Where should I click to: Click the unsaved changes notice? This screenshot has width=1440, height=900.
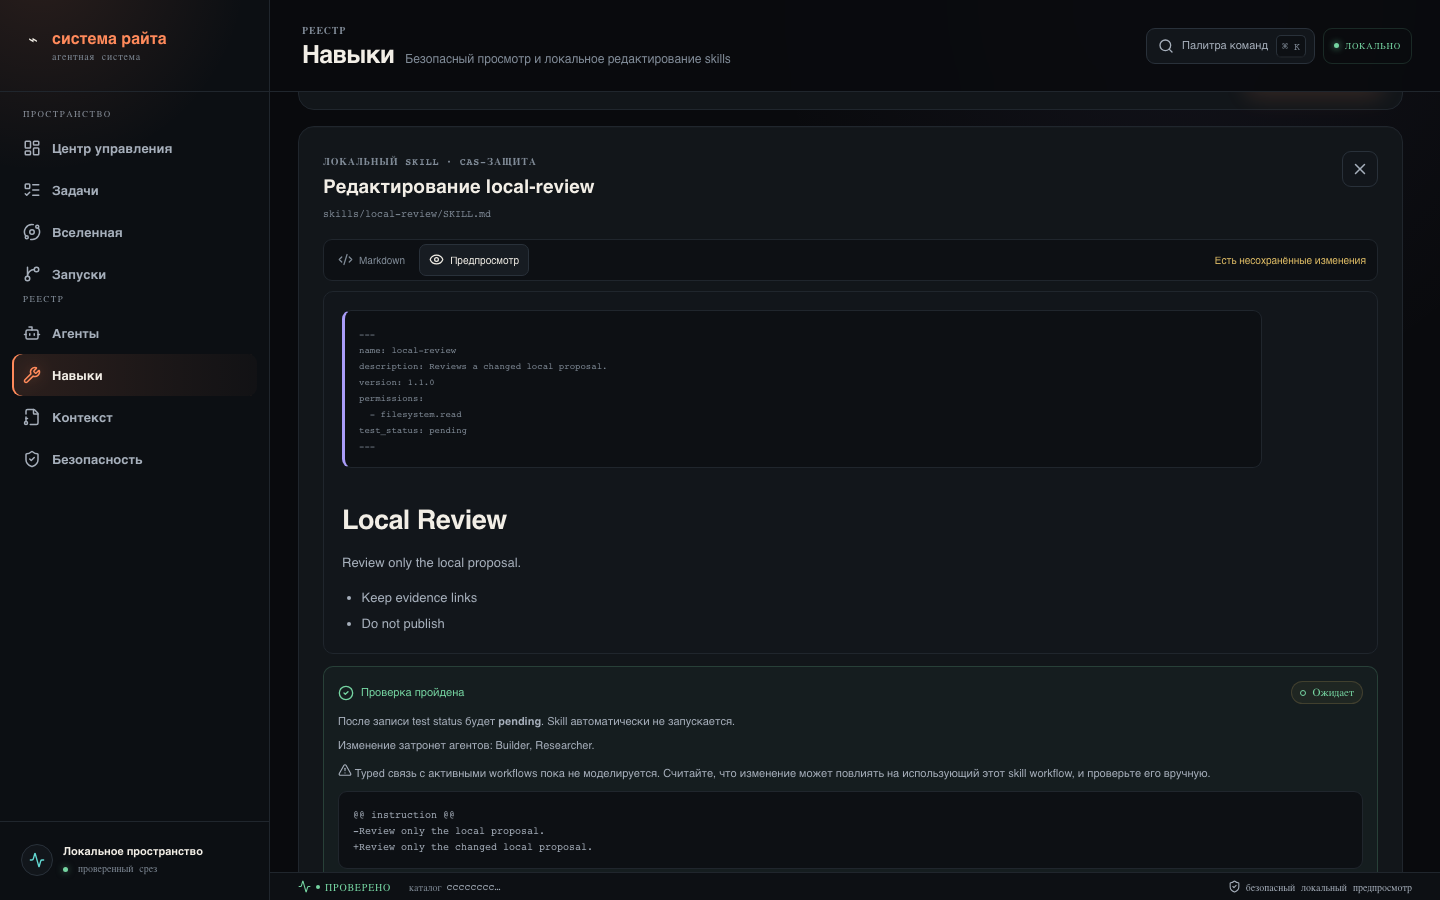coord(1290,261)
